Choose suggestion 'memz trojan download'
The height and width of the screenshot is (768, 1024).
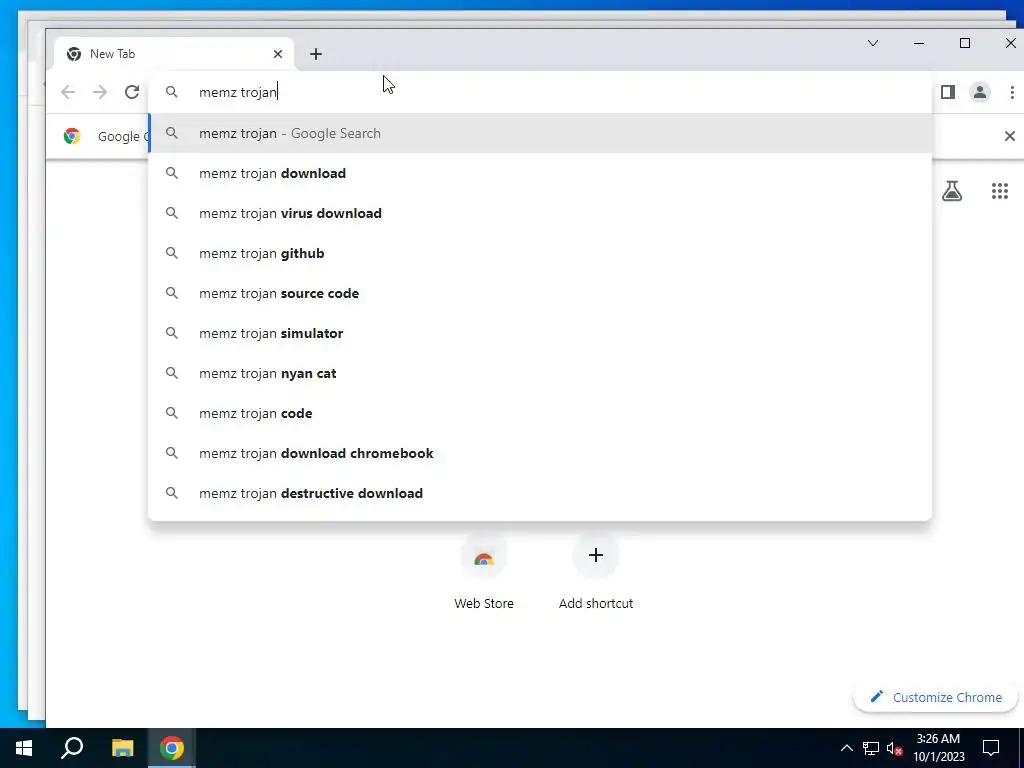[540, 173]
